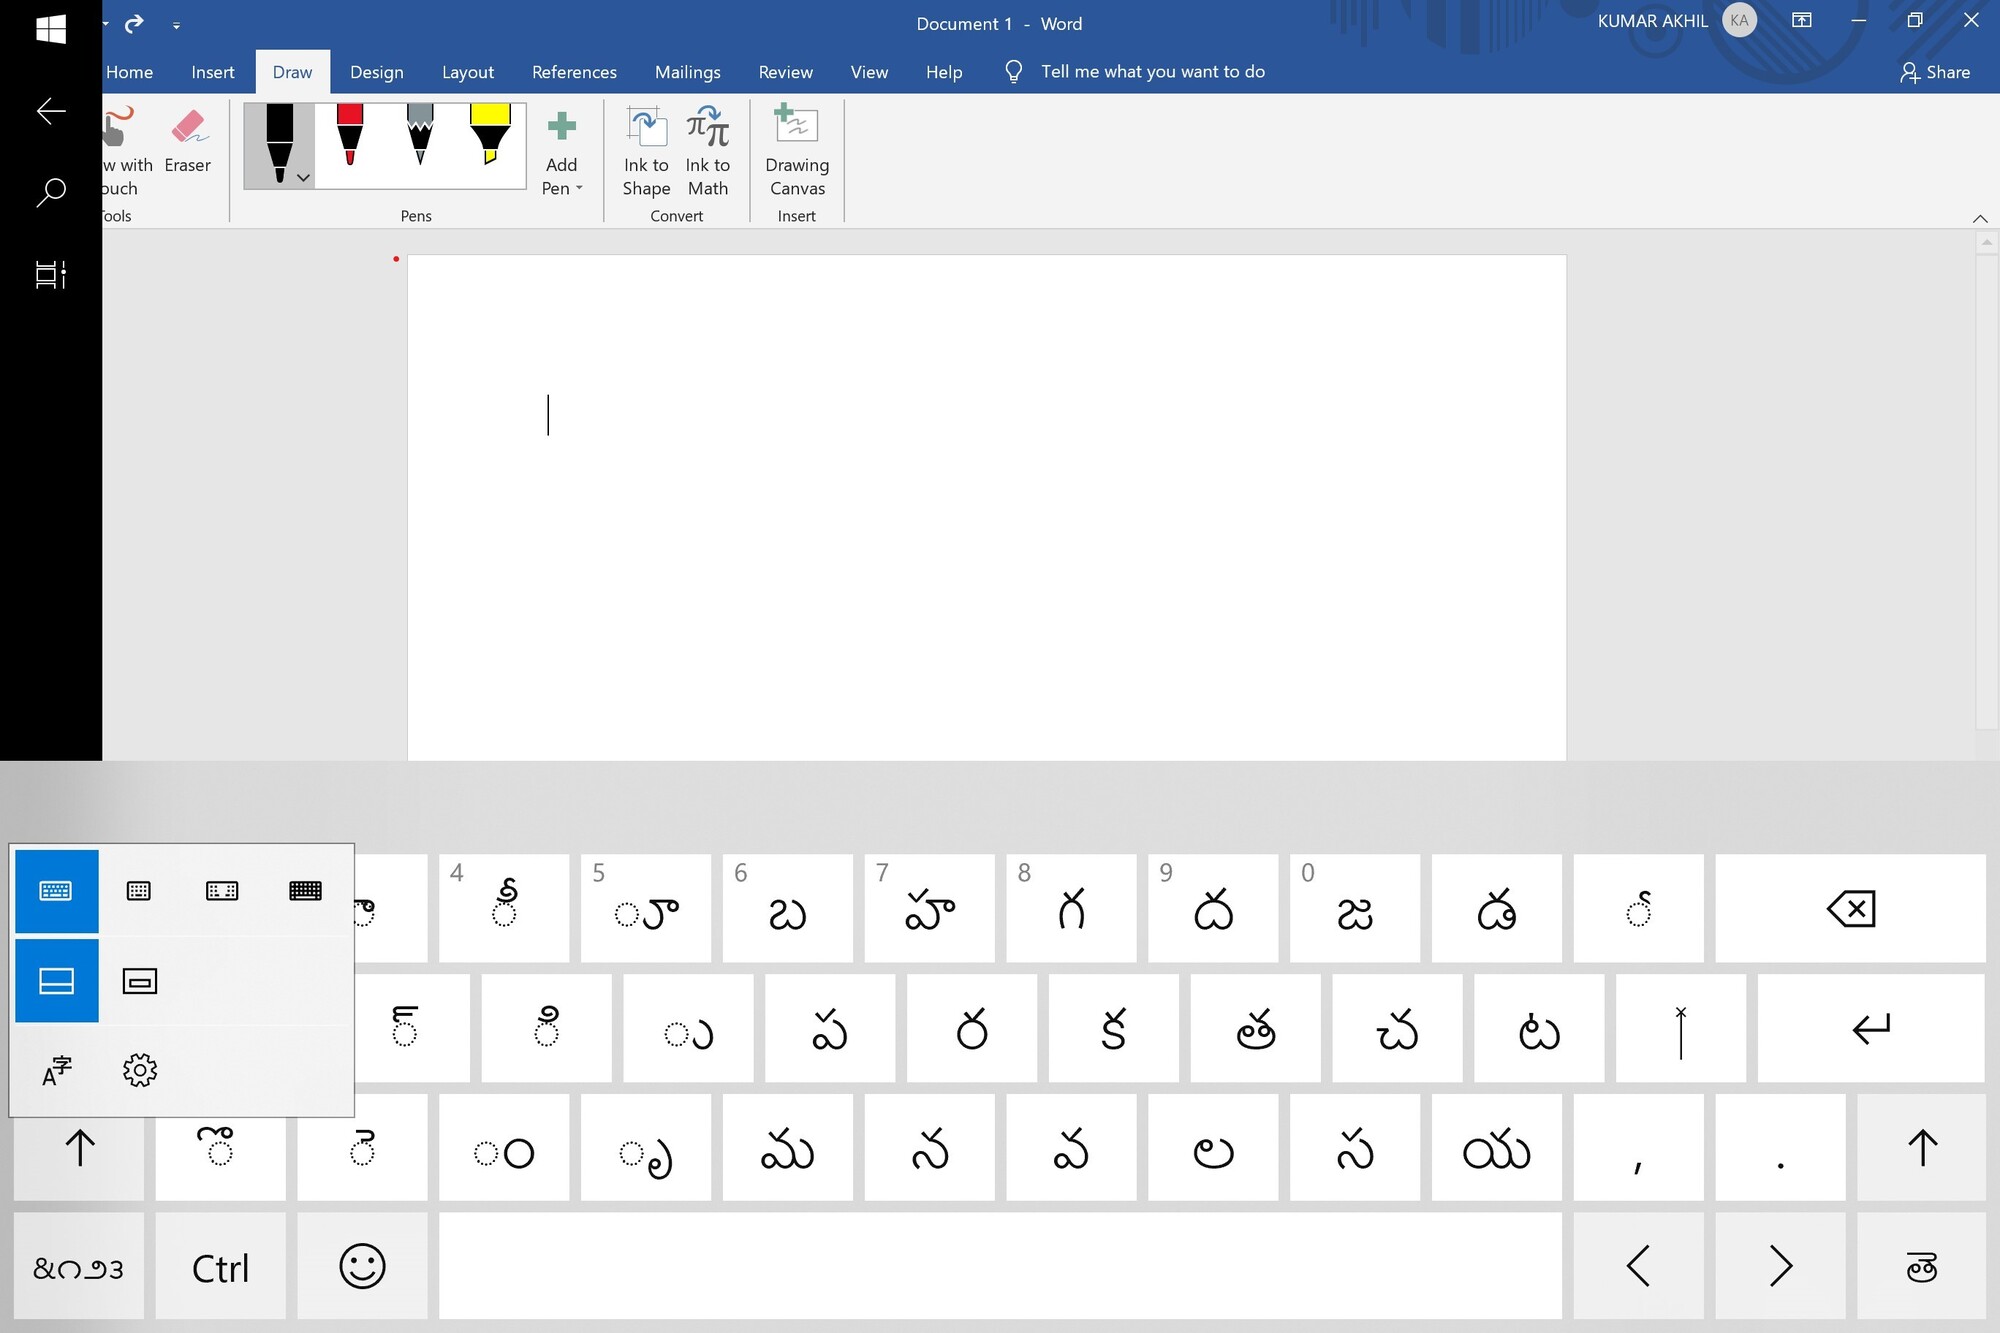
Task: Tap the Enter key on keyboard
Action: click(1871, 1028)
